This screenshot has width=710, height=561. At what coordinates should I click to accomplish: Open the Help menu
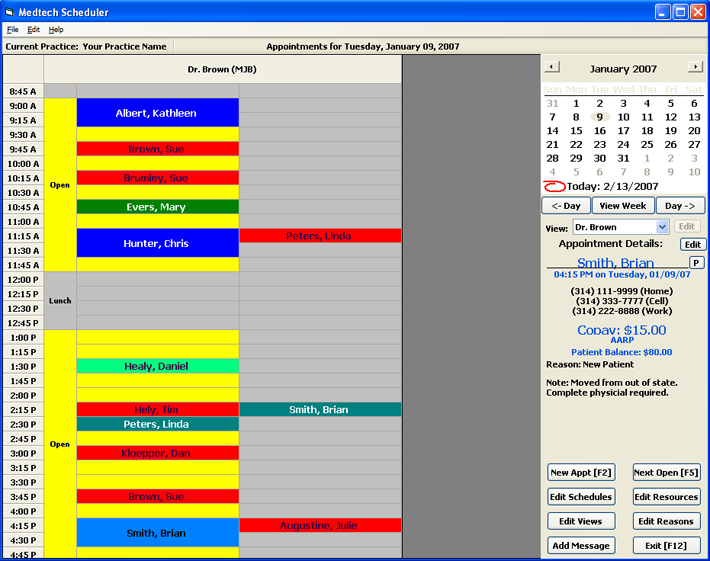56,29
